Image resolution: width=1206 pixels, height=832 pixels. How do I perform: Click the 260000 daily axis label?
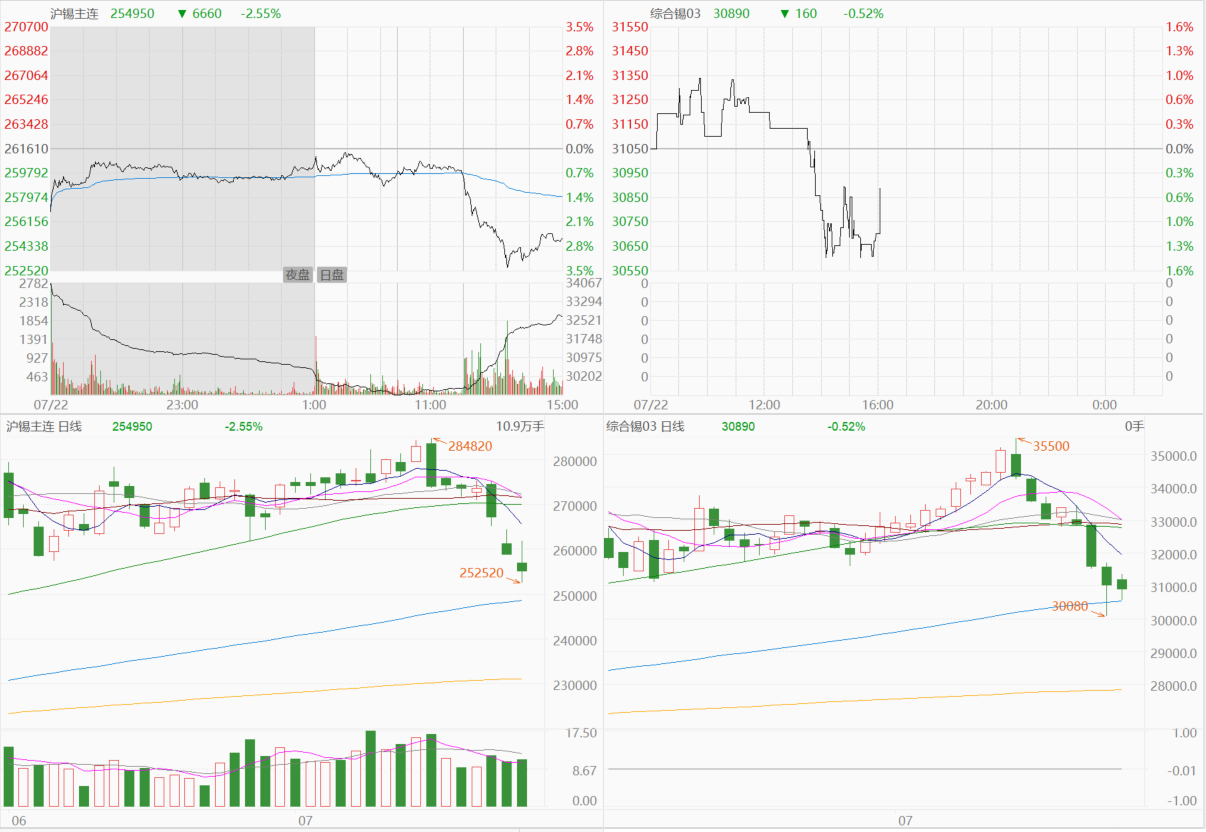point(574,551)
